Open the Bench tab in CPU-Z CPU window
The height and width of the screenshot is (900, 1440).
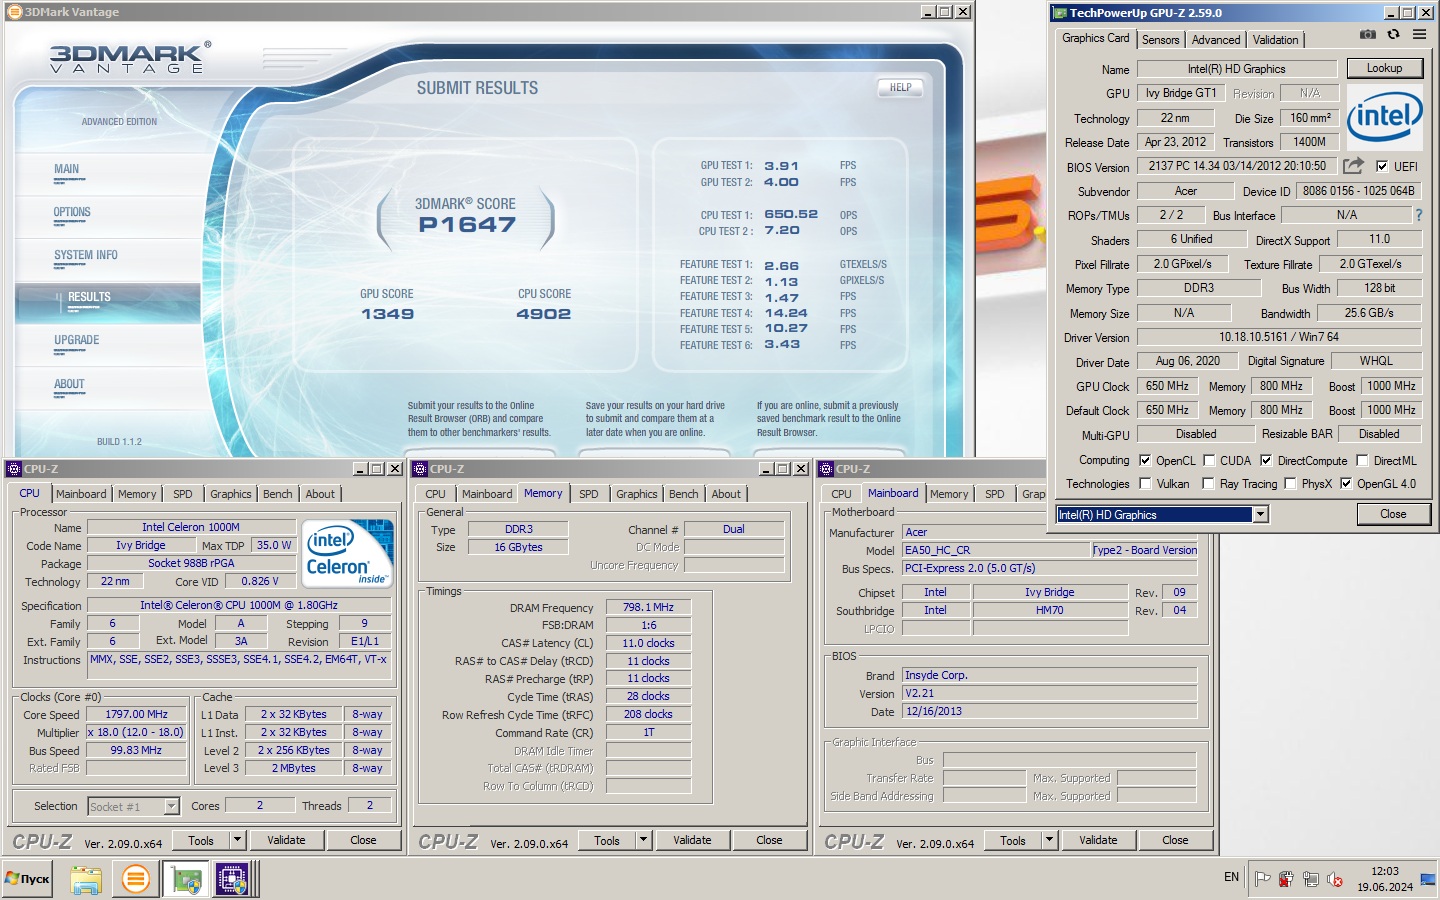pyautogui.click(x=278, y=494)
